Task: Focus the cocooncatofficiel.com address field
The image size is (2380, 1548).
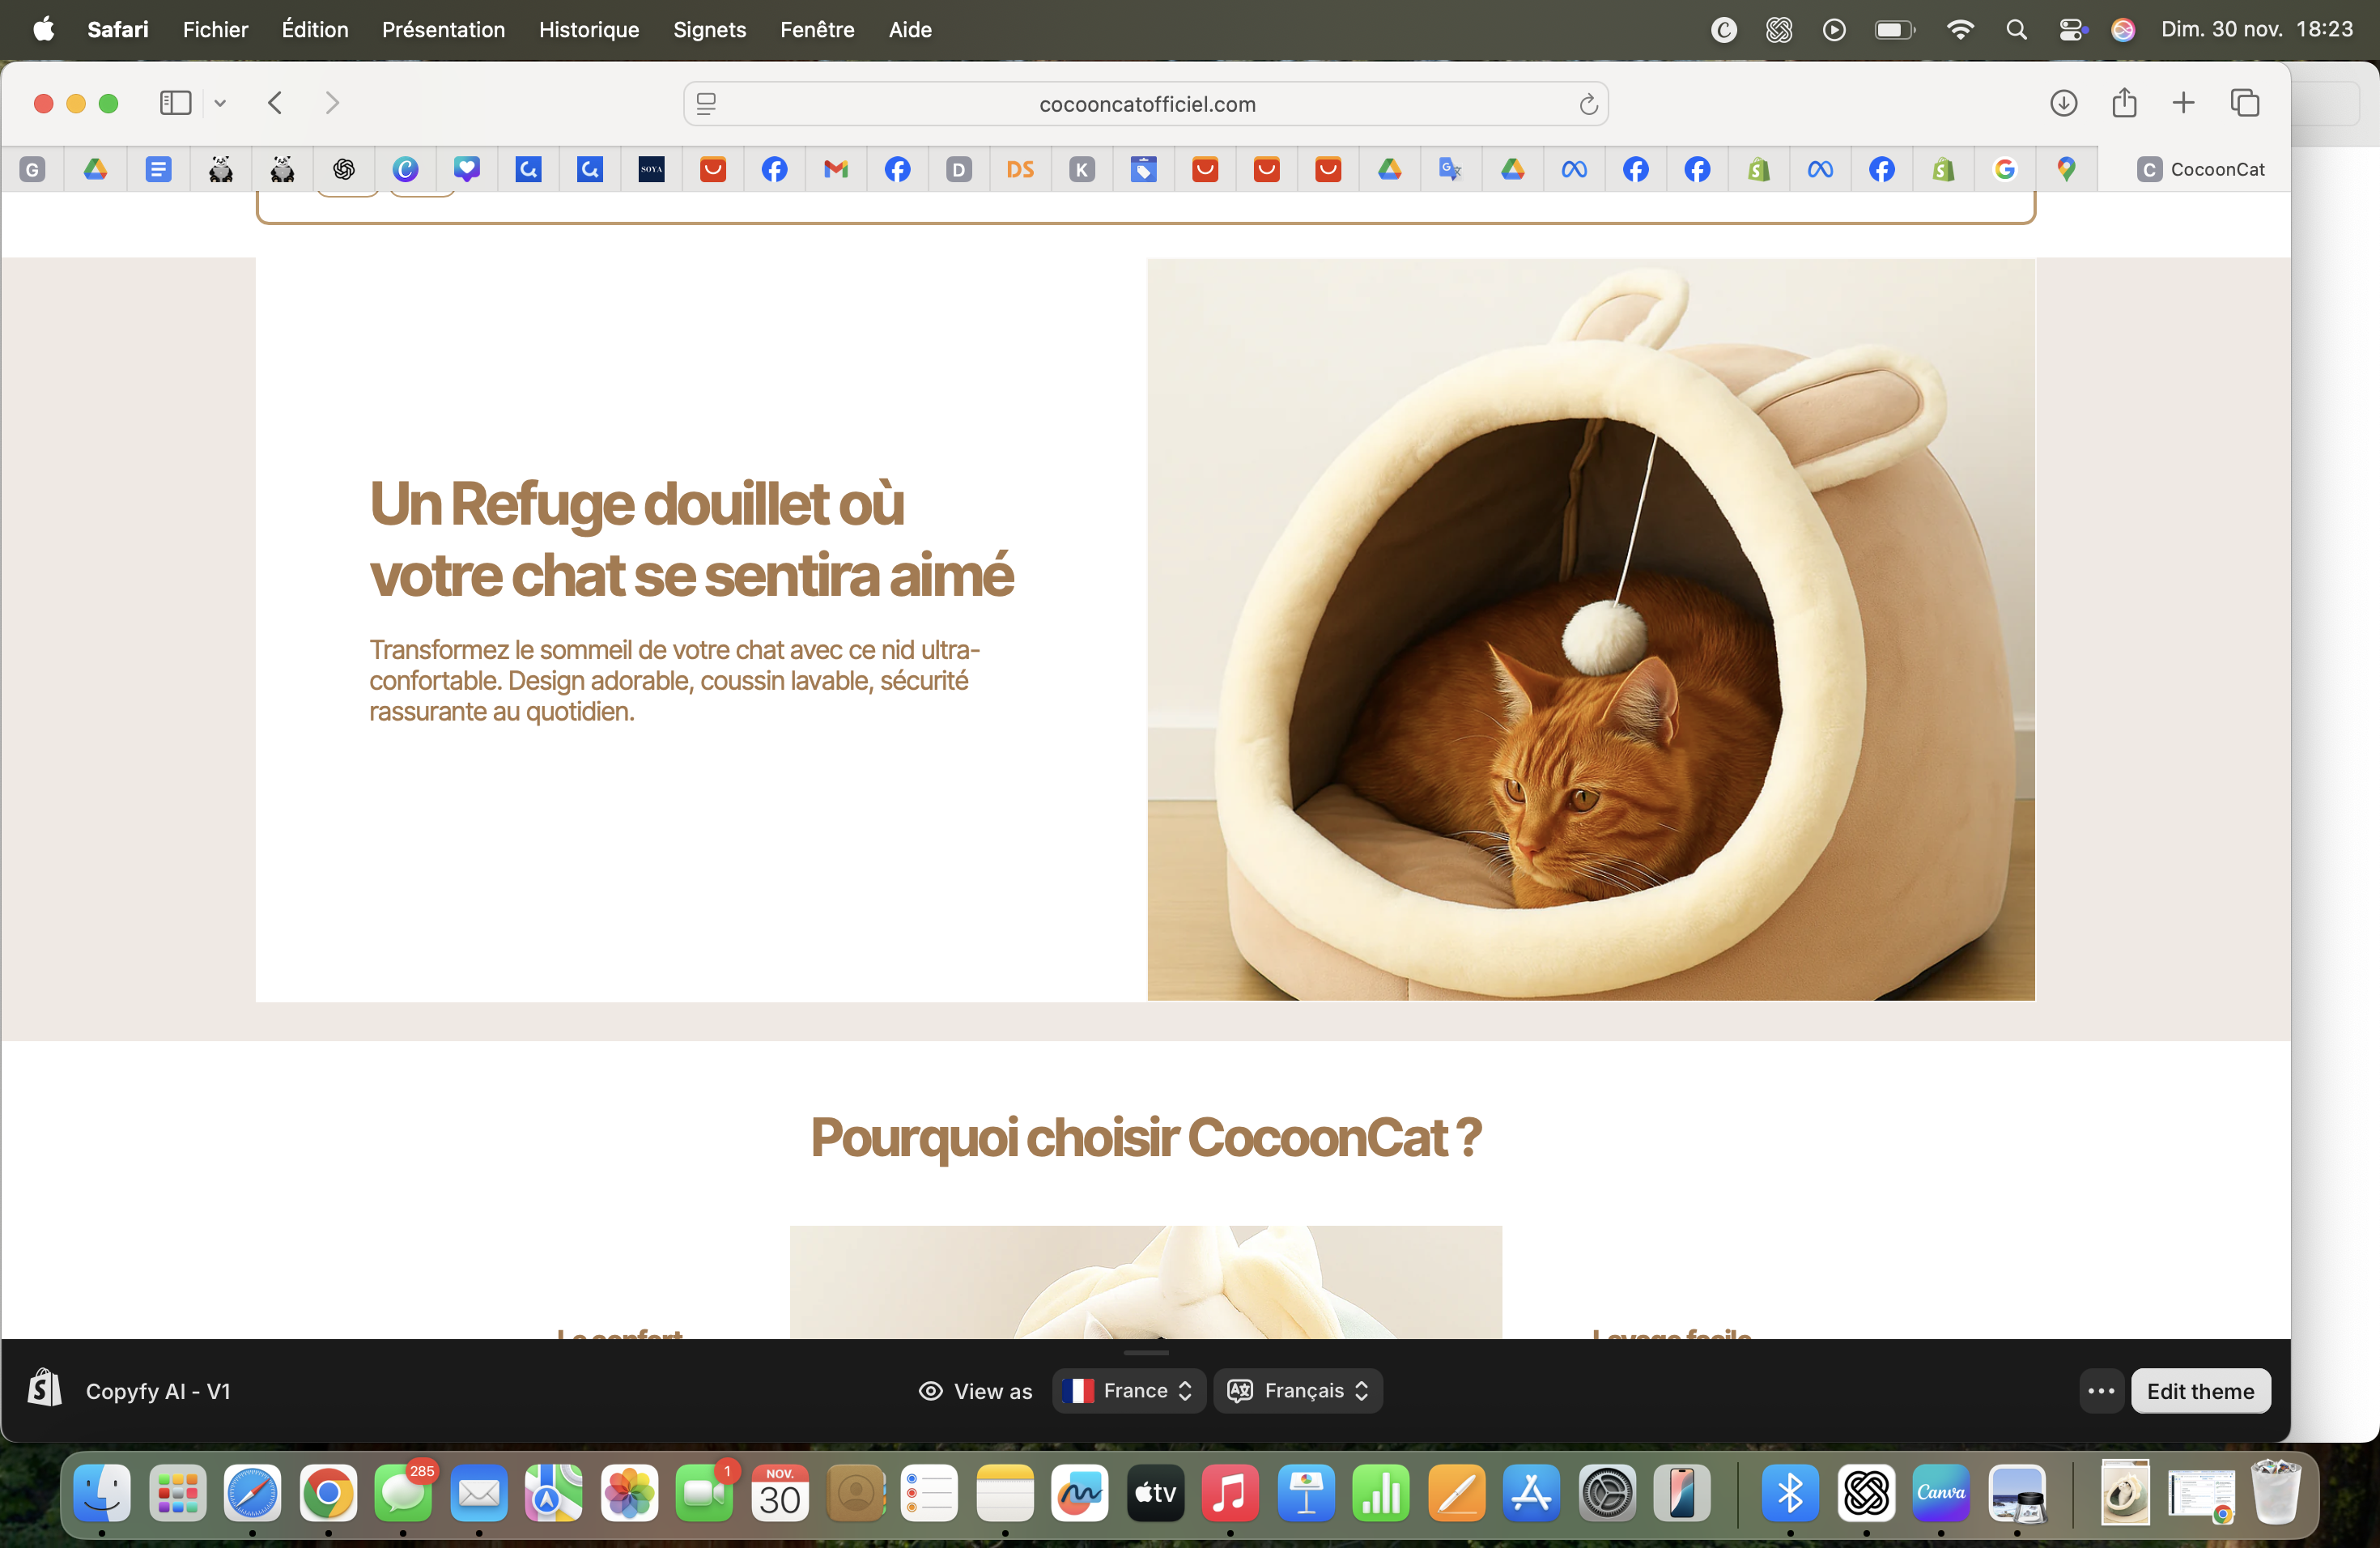Action: [x=1146, y=104]
